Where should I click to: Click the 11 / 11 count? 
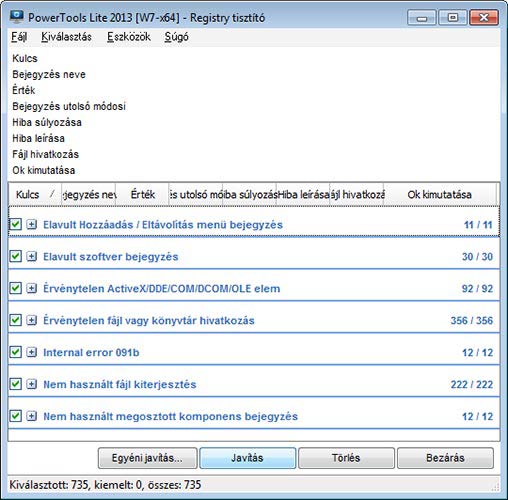point(478,225)
